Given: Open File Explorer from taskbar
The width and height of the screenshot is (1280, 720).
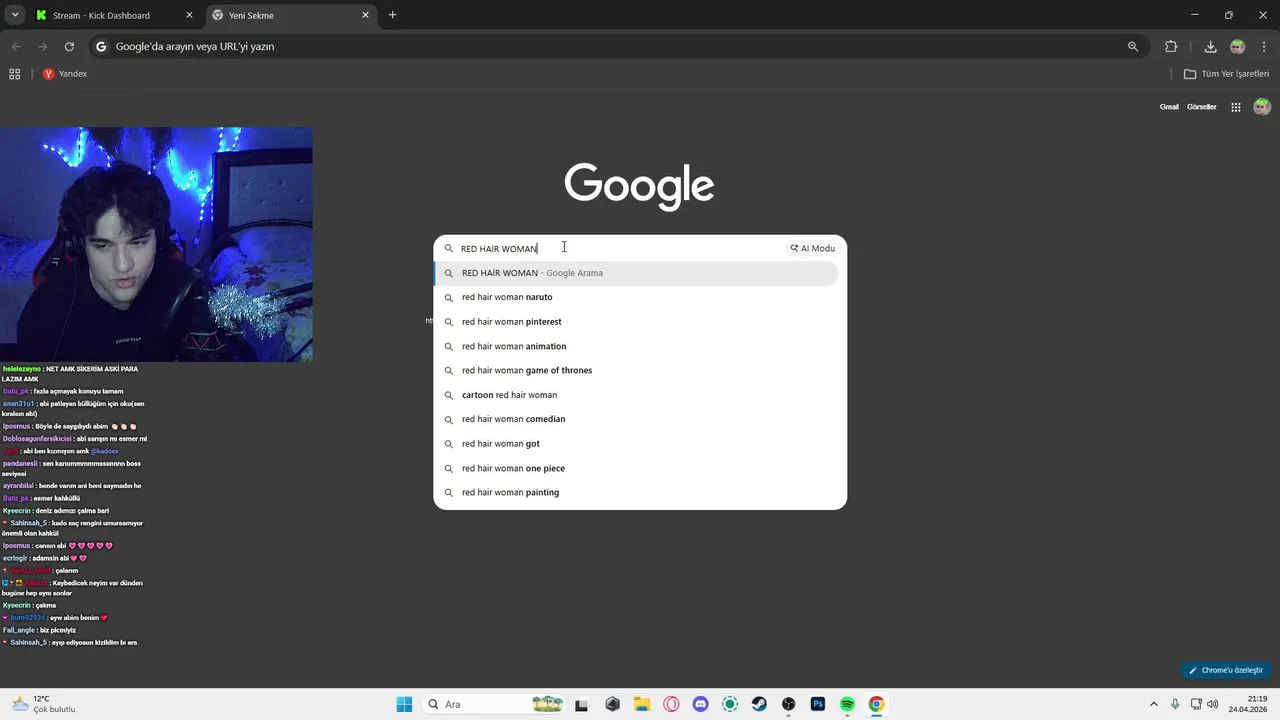Looking at the screenshot, I should 642,704.
